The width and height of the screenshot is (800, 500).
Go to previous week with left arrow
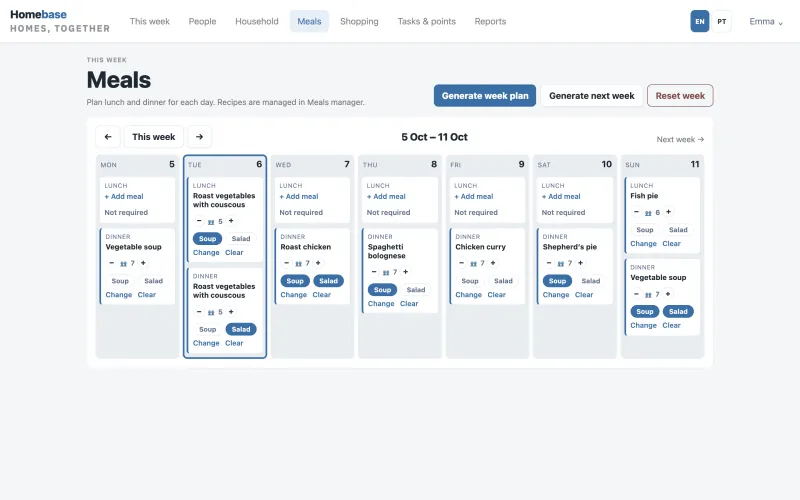108,137
